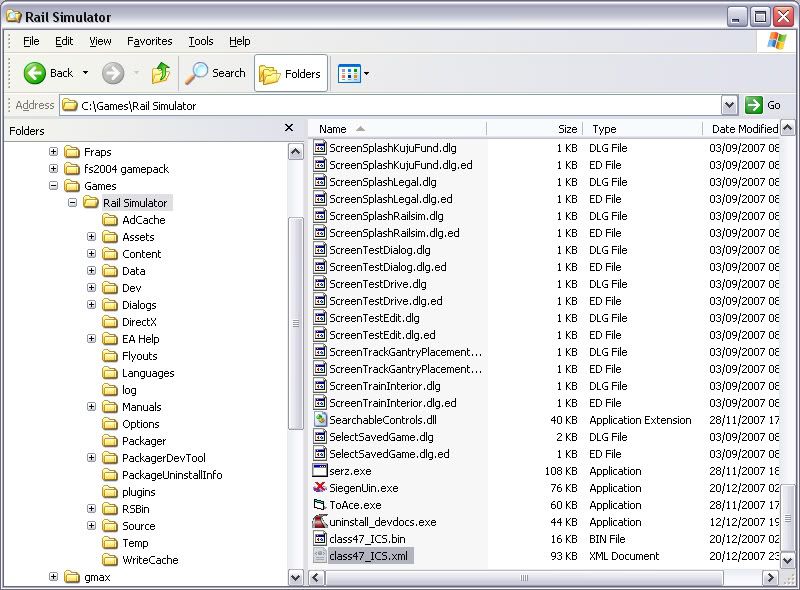Click the file list horizontal scrollbar thumb

(524, 578)
